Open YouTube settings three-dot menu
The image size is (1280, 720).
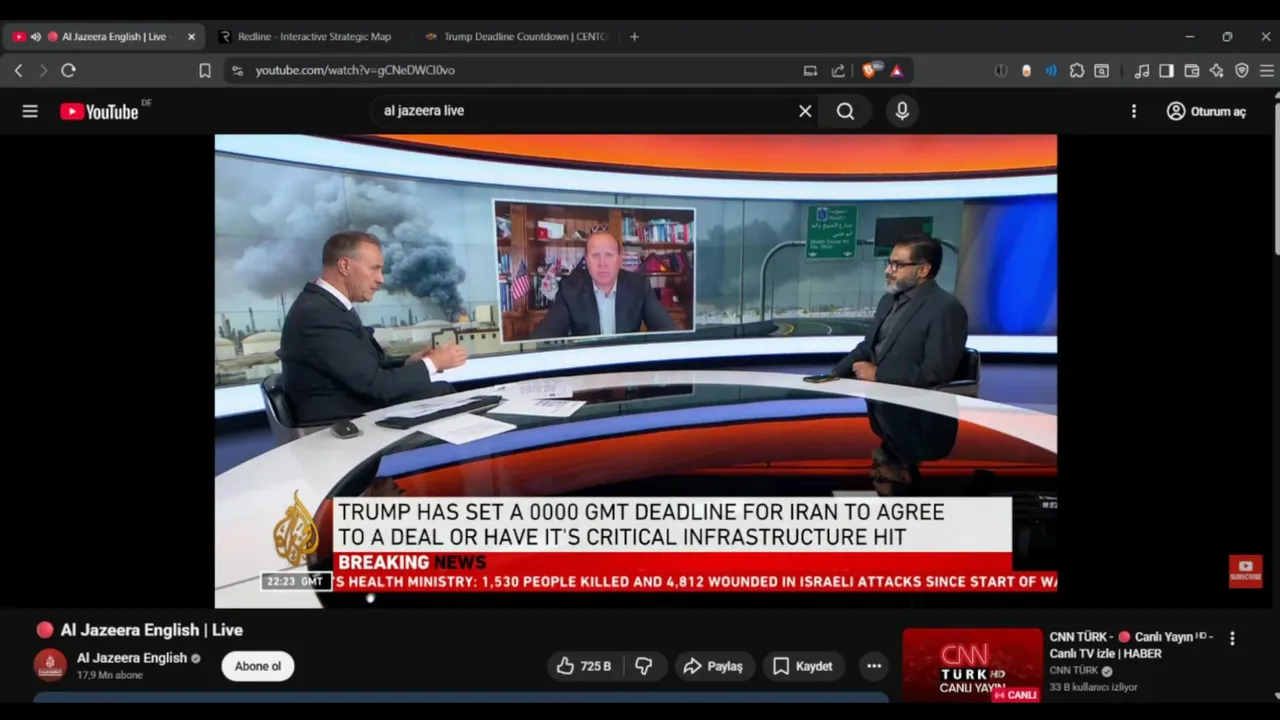pos(1134,111)
